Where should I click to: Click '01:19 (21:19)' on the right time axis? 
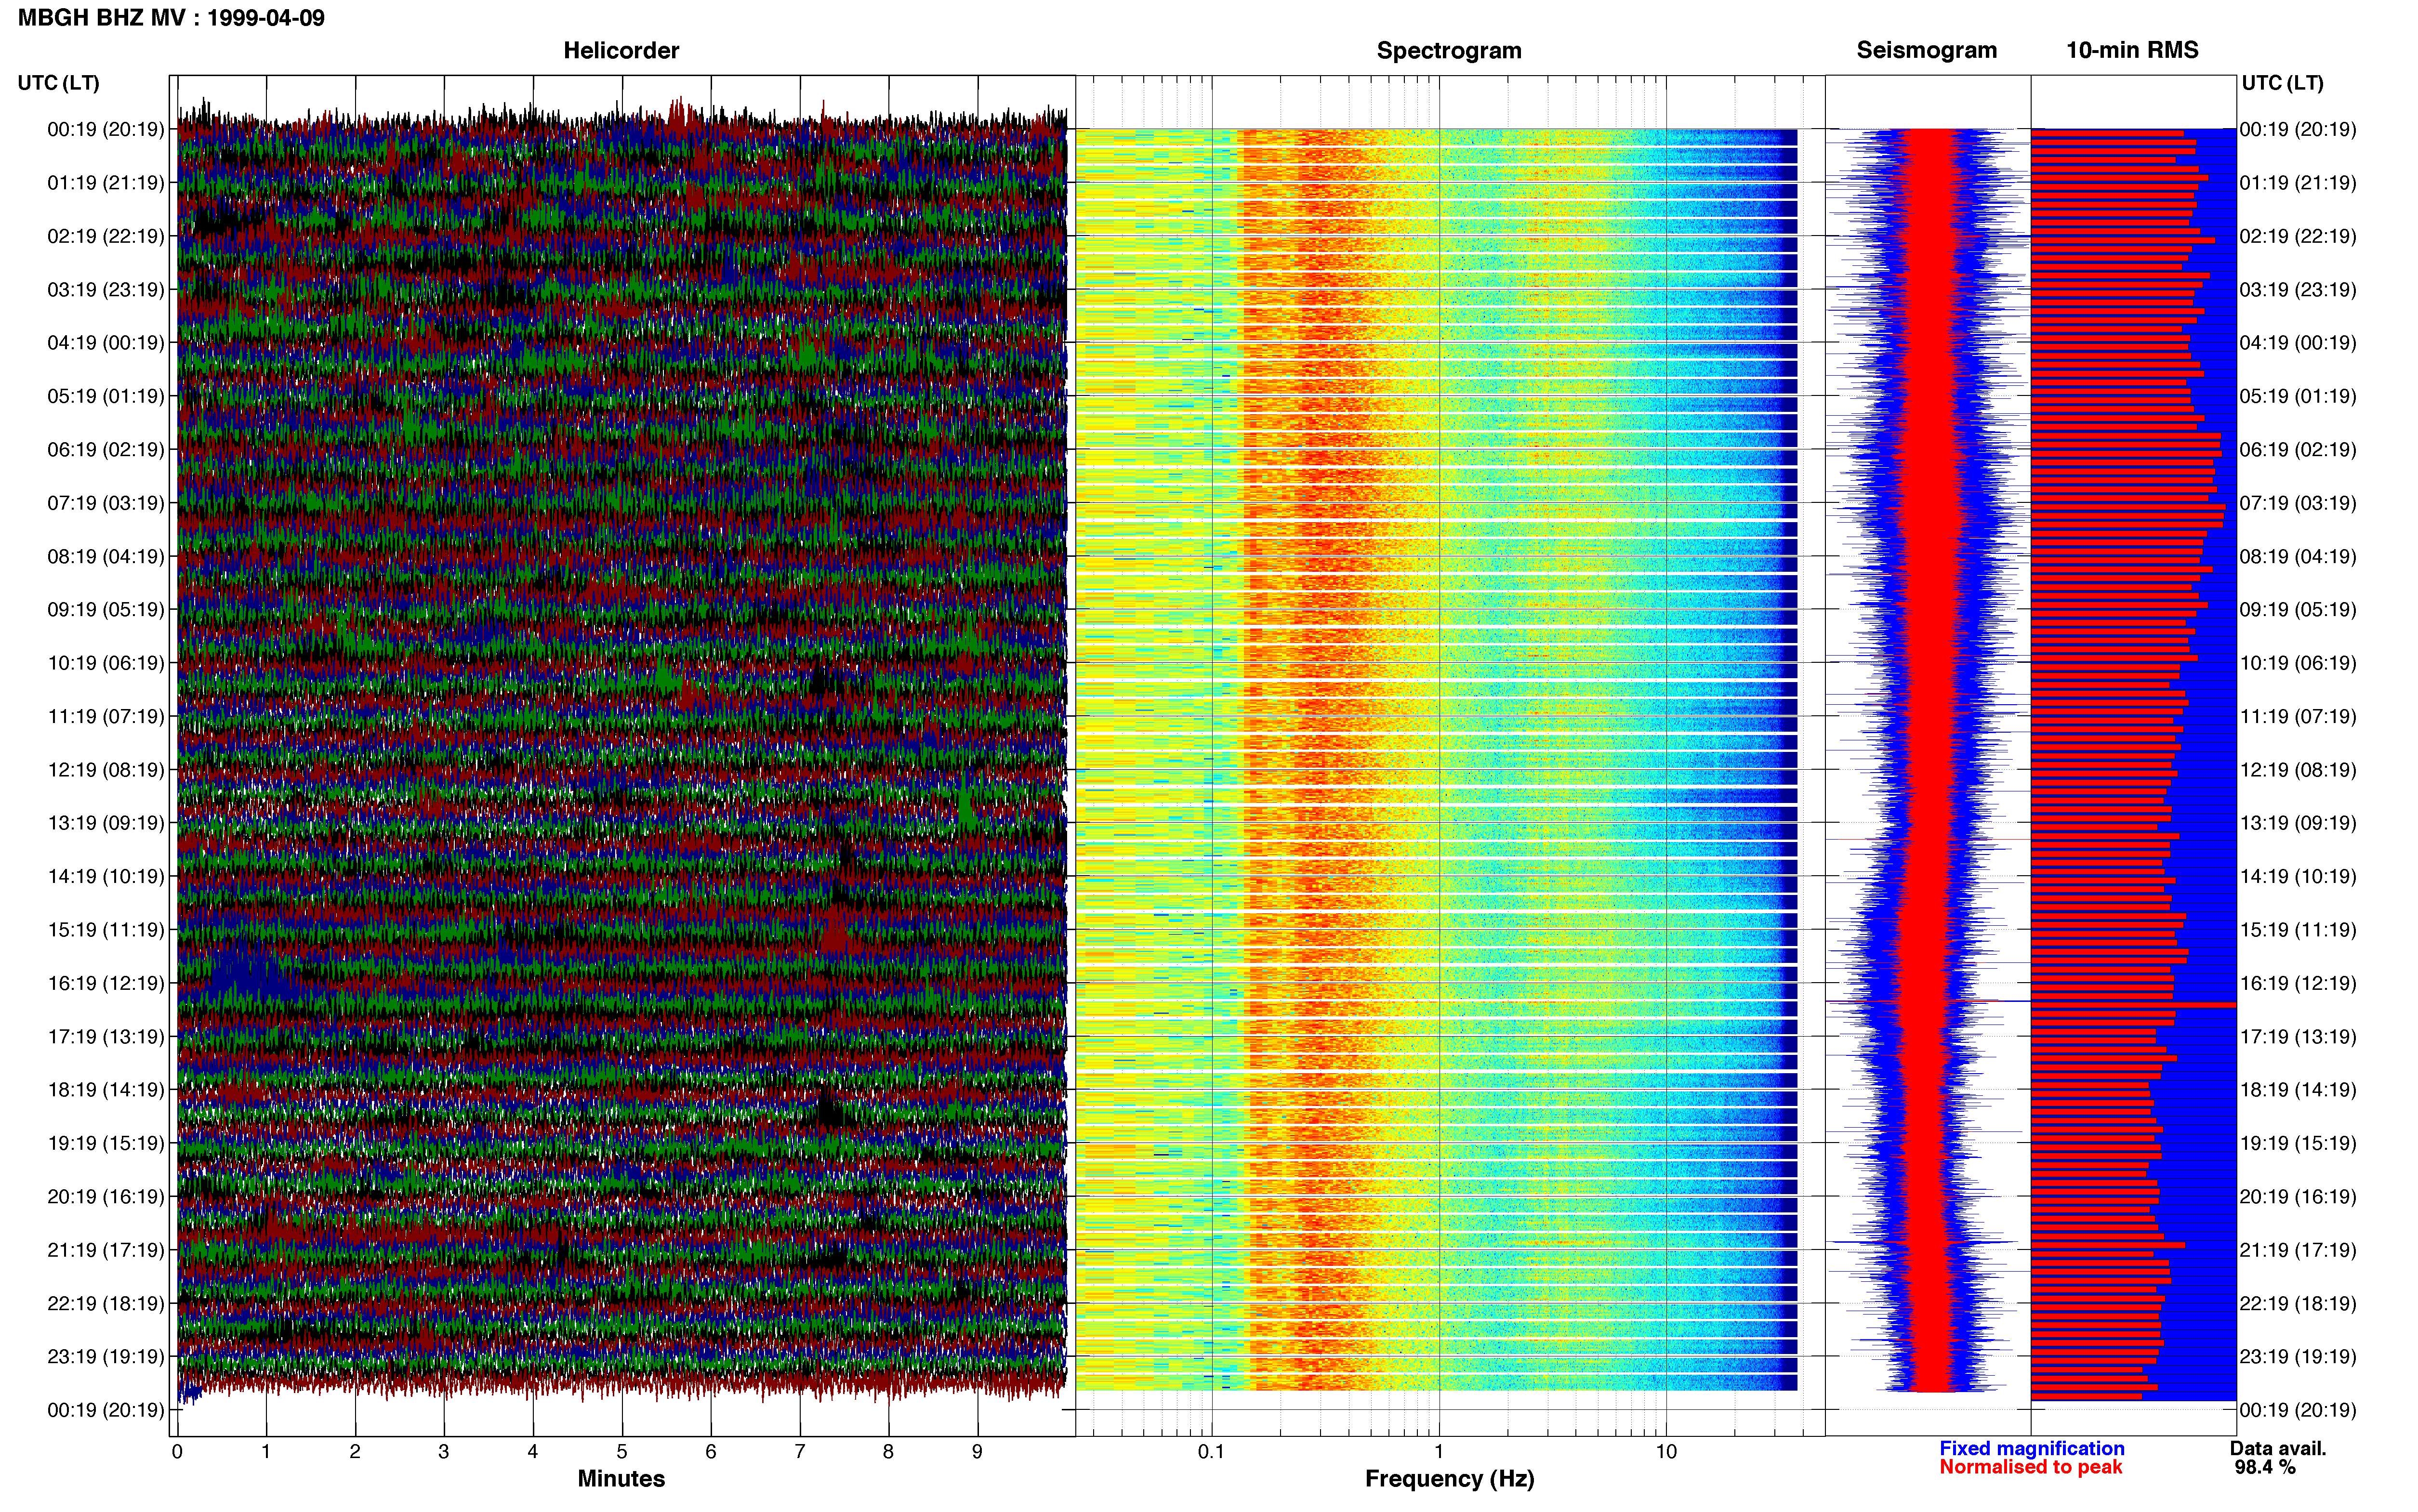[2298, 183]
